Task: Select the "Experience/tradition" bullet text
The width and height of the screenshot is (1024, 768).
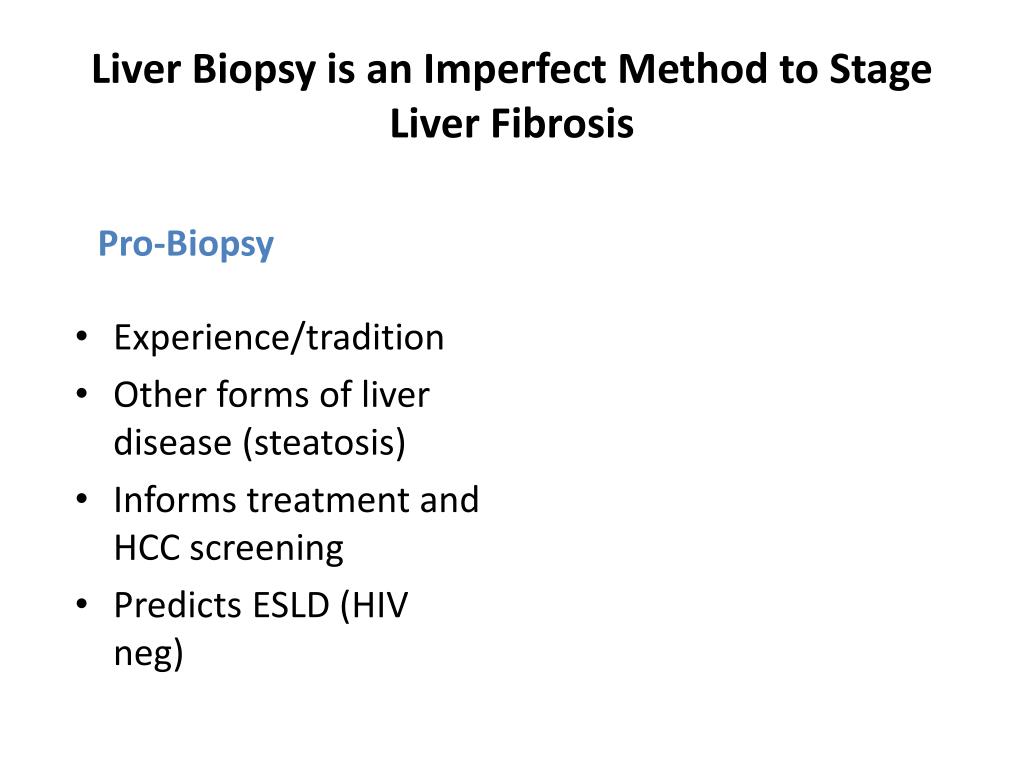Action: click(x=278, y=338)
